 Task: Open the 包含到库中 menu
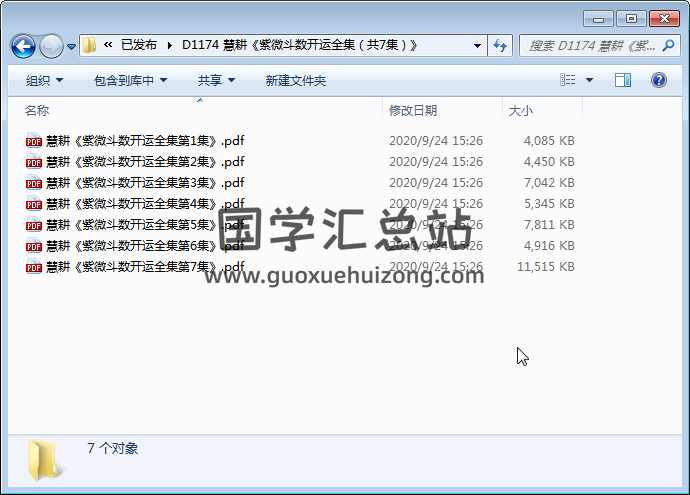130,81
